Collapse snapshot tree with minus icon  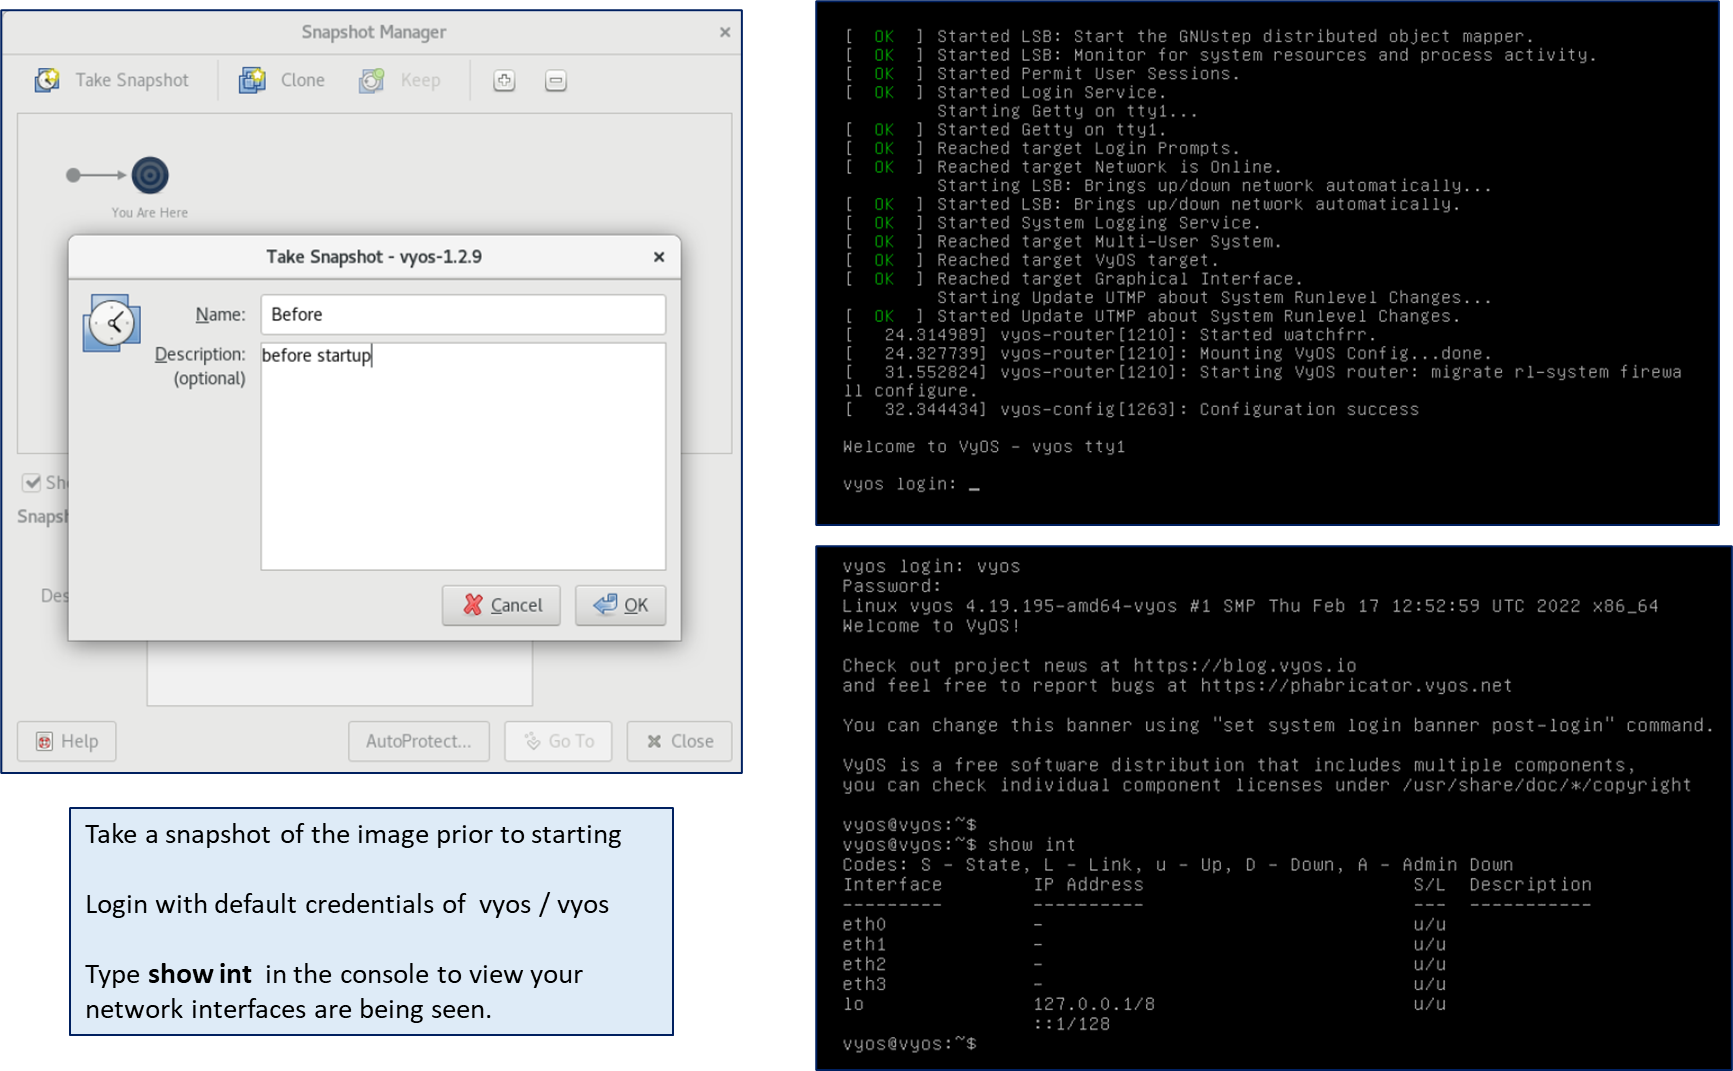click(x=556, y=81)
